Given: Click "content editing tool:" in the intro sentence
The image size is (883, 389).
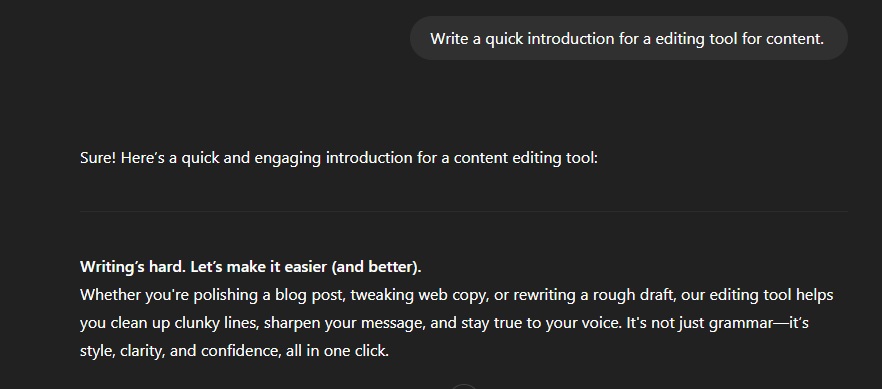Looking at the screenshot, I should pos(525,158).
